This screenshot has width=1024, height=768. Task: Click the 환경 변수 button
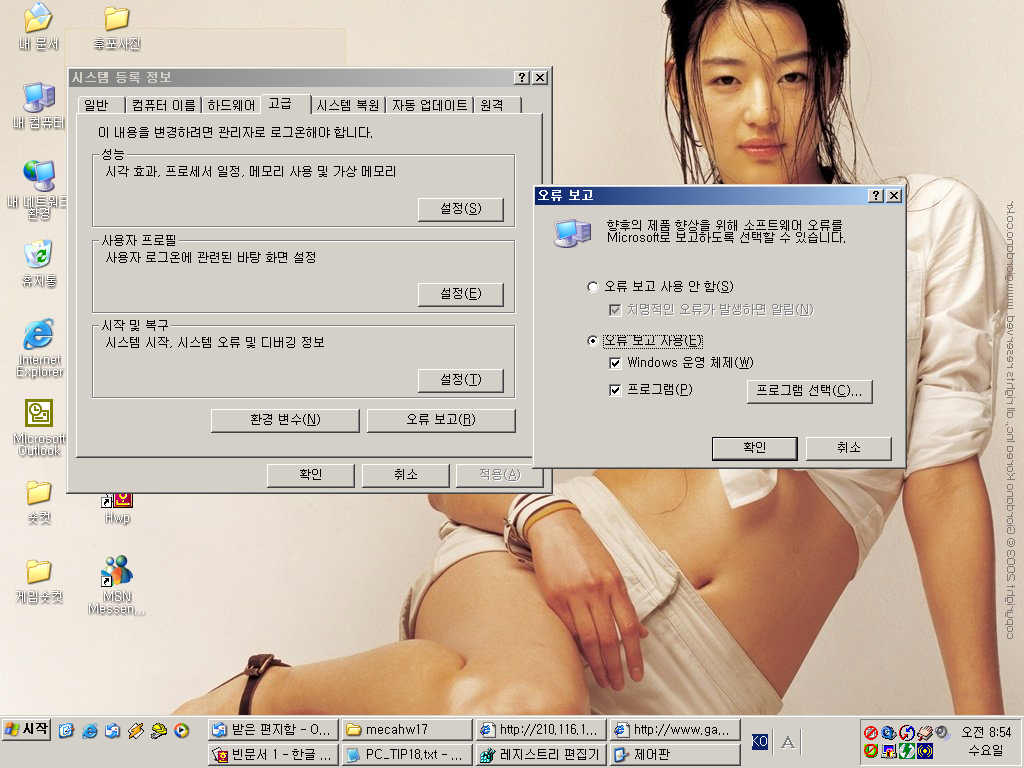click(285, 420)
